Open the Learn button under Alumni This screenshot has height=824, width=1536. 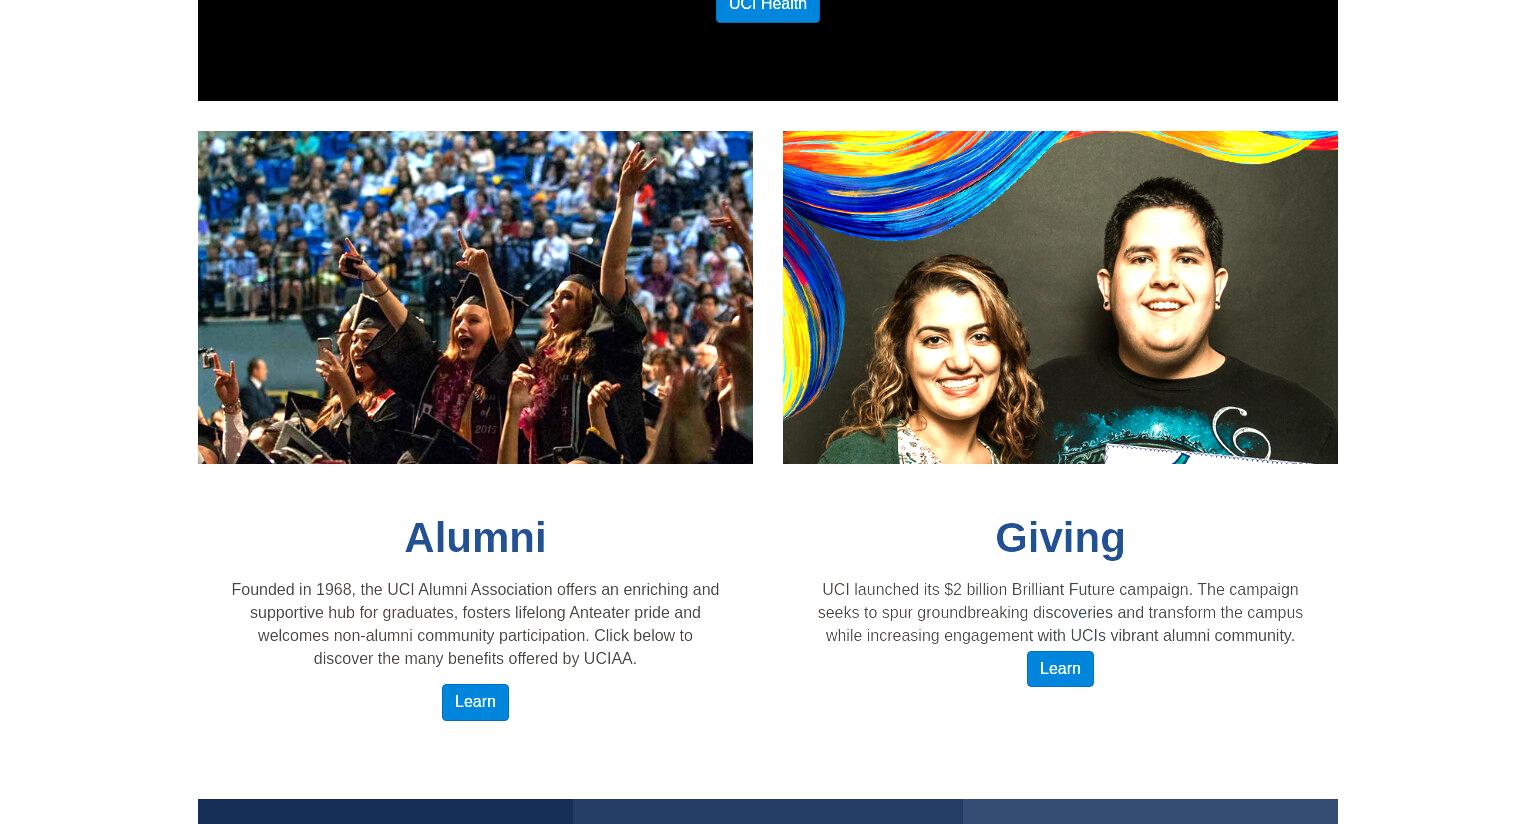475,702
